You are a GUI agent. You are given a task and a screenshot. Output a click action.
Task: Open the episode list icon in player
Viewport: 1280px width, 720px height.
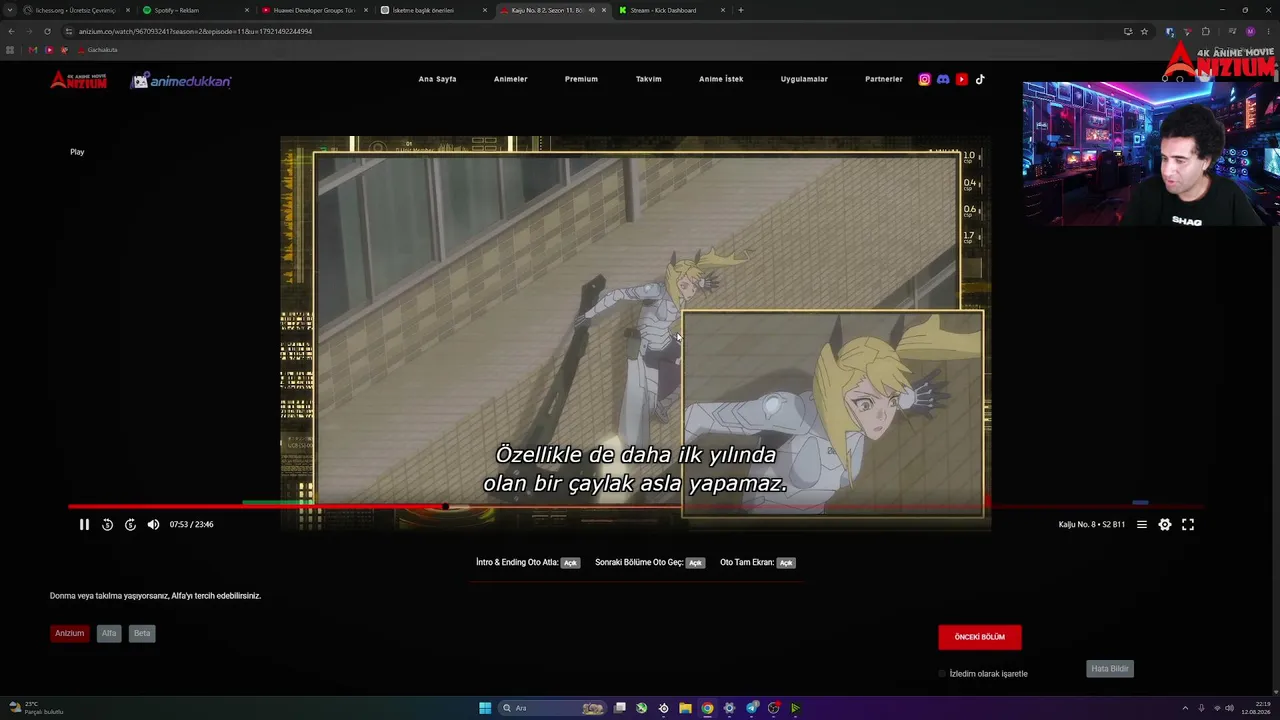pyautogui.click(x=1142, y=524)
